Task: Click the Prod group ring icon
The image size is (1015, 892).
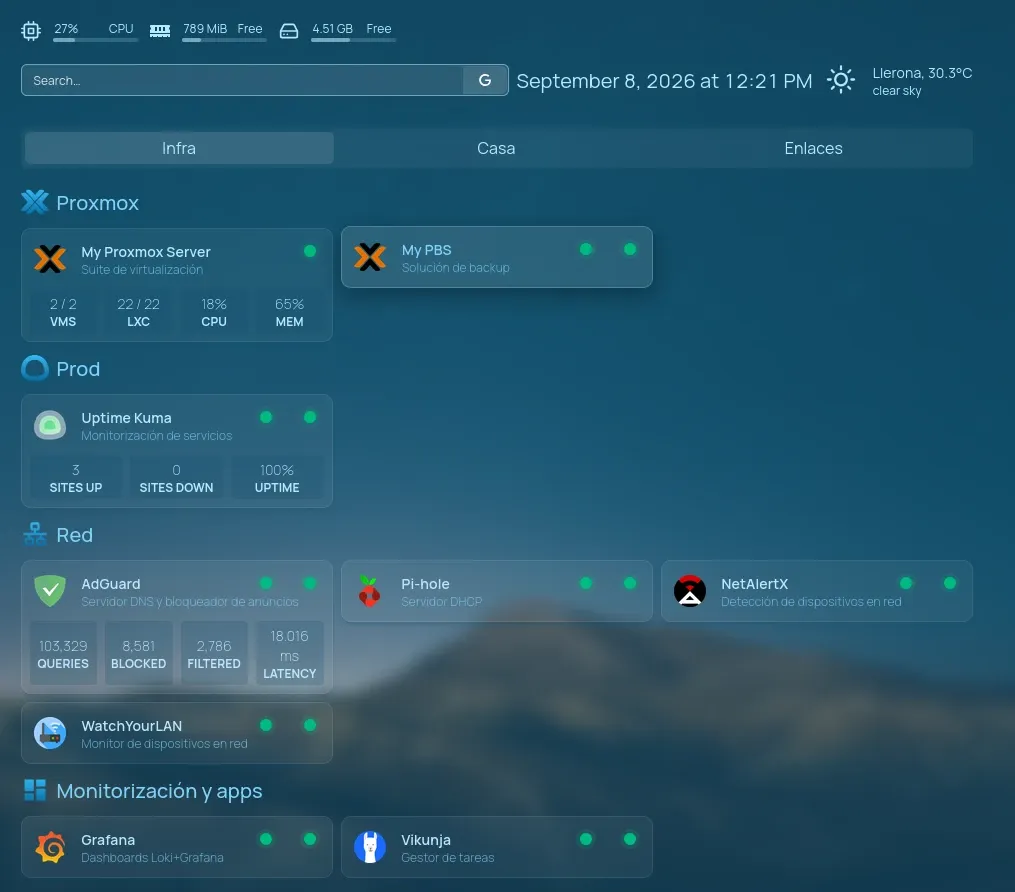Action: point(35,368)
